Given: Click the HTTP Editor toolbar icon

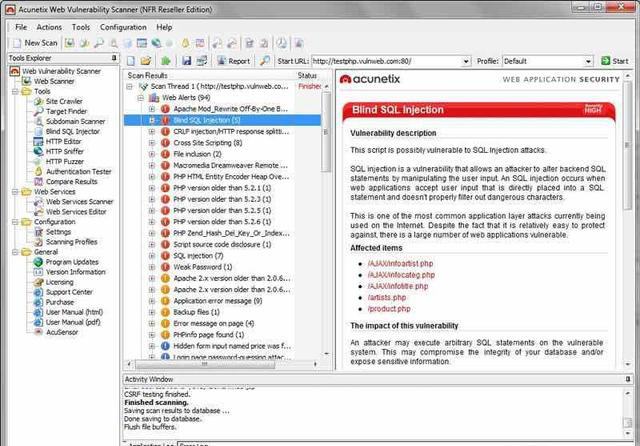Looking at the screenshot, I should pos(142,43).
